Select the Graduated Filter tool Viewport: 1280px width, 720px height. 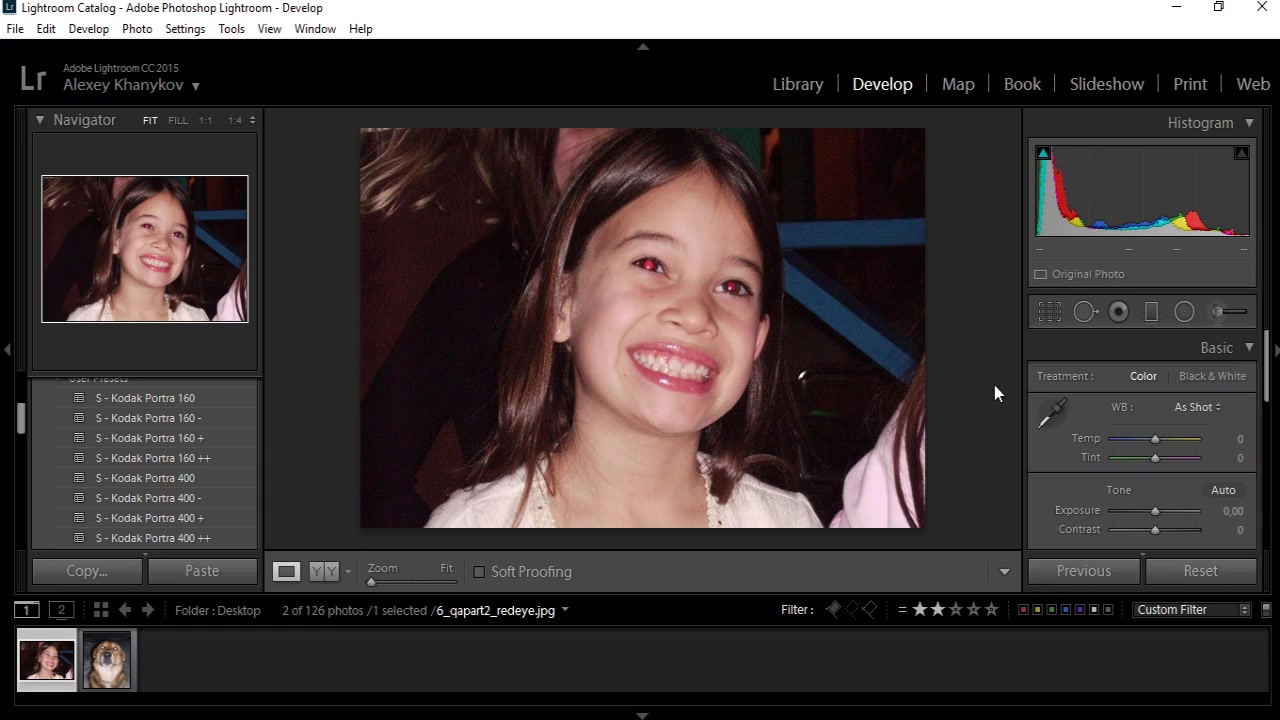pyautogui.click(x=1151, y=312)
